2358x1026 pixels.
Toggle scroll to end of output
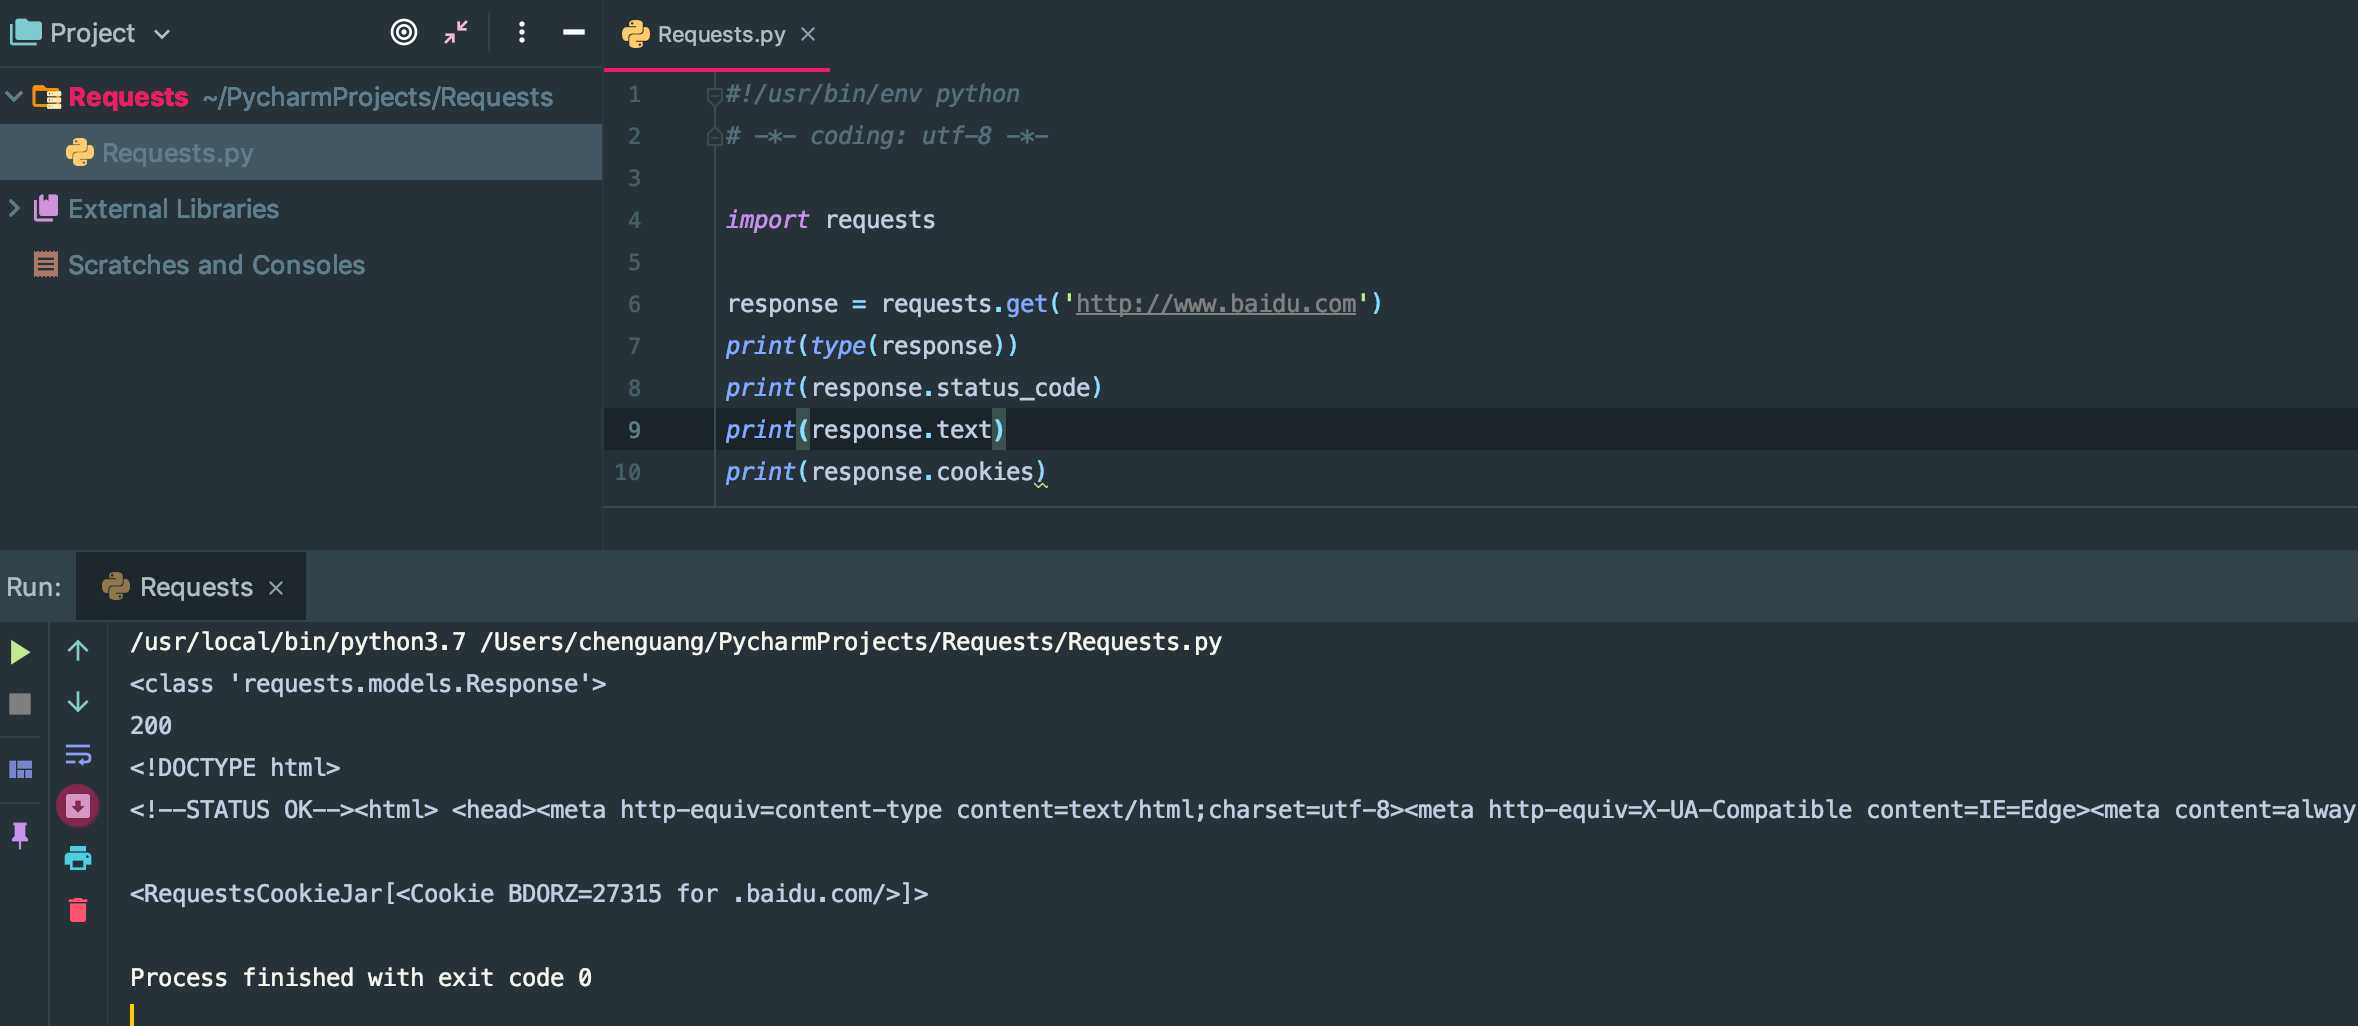point(78,806)
